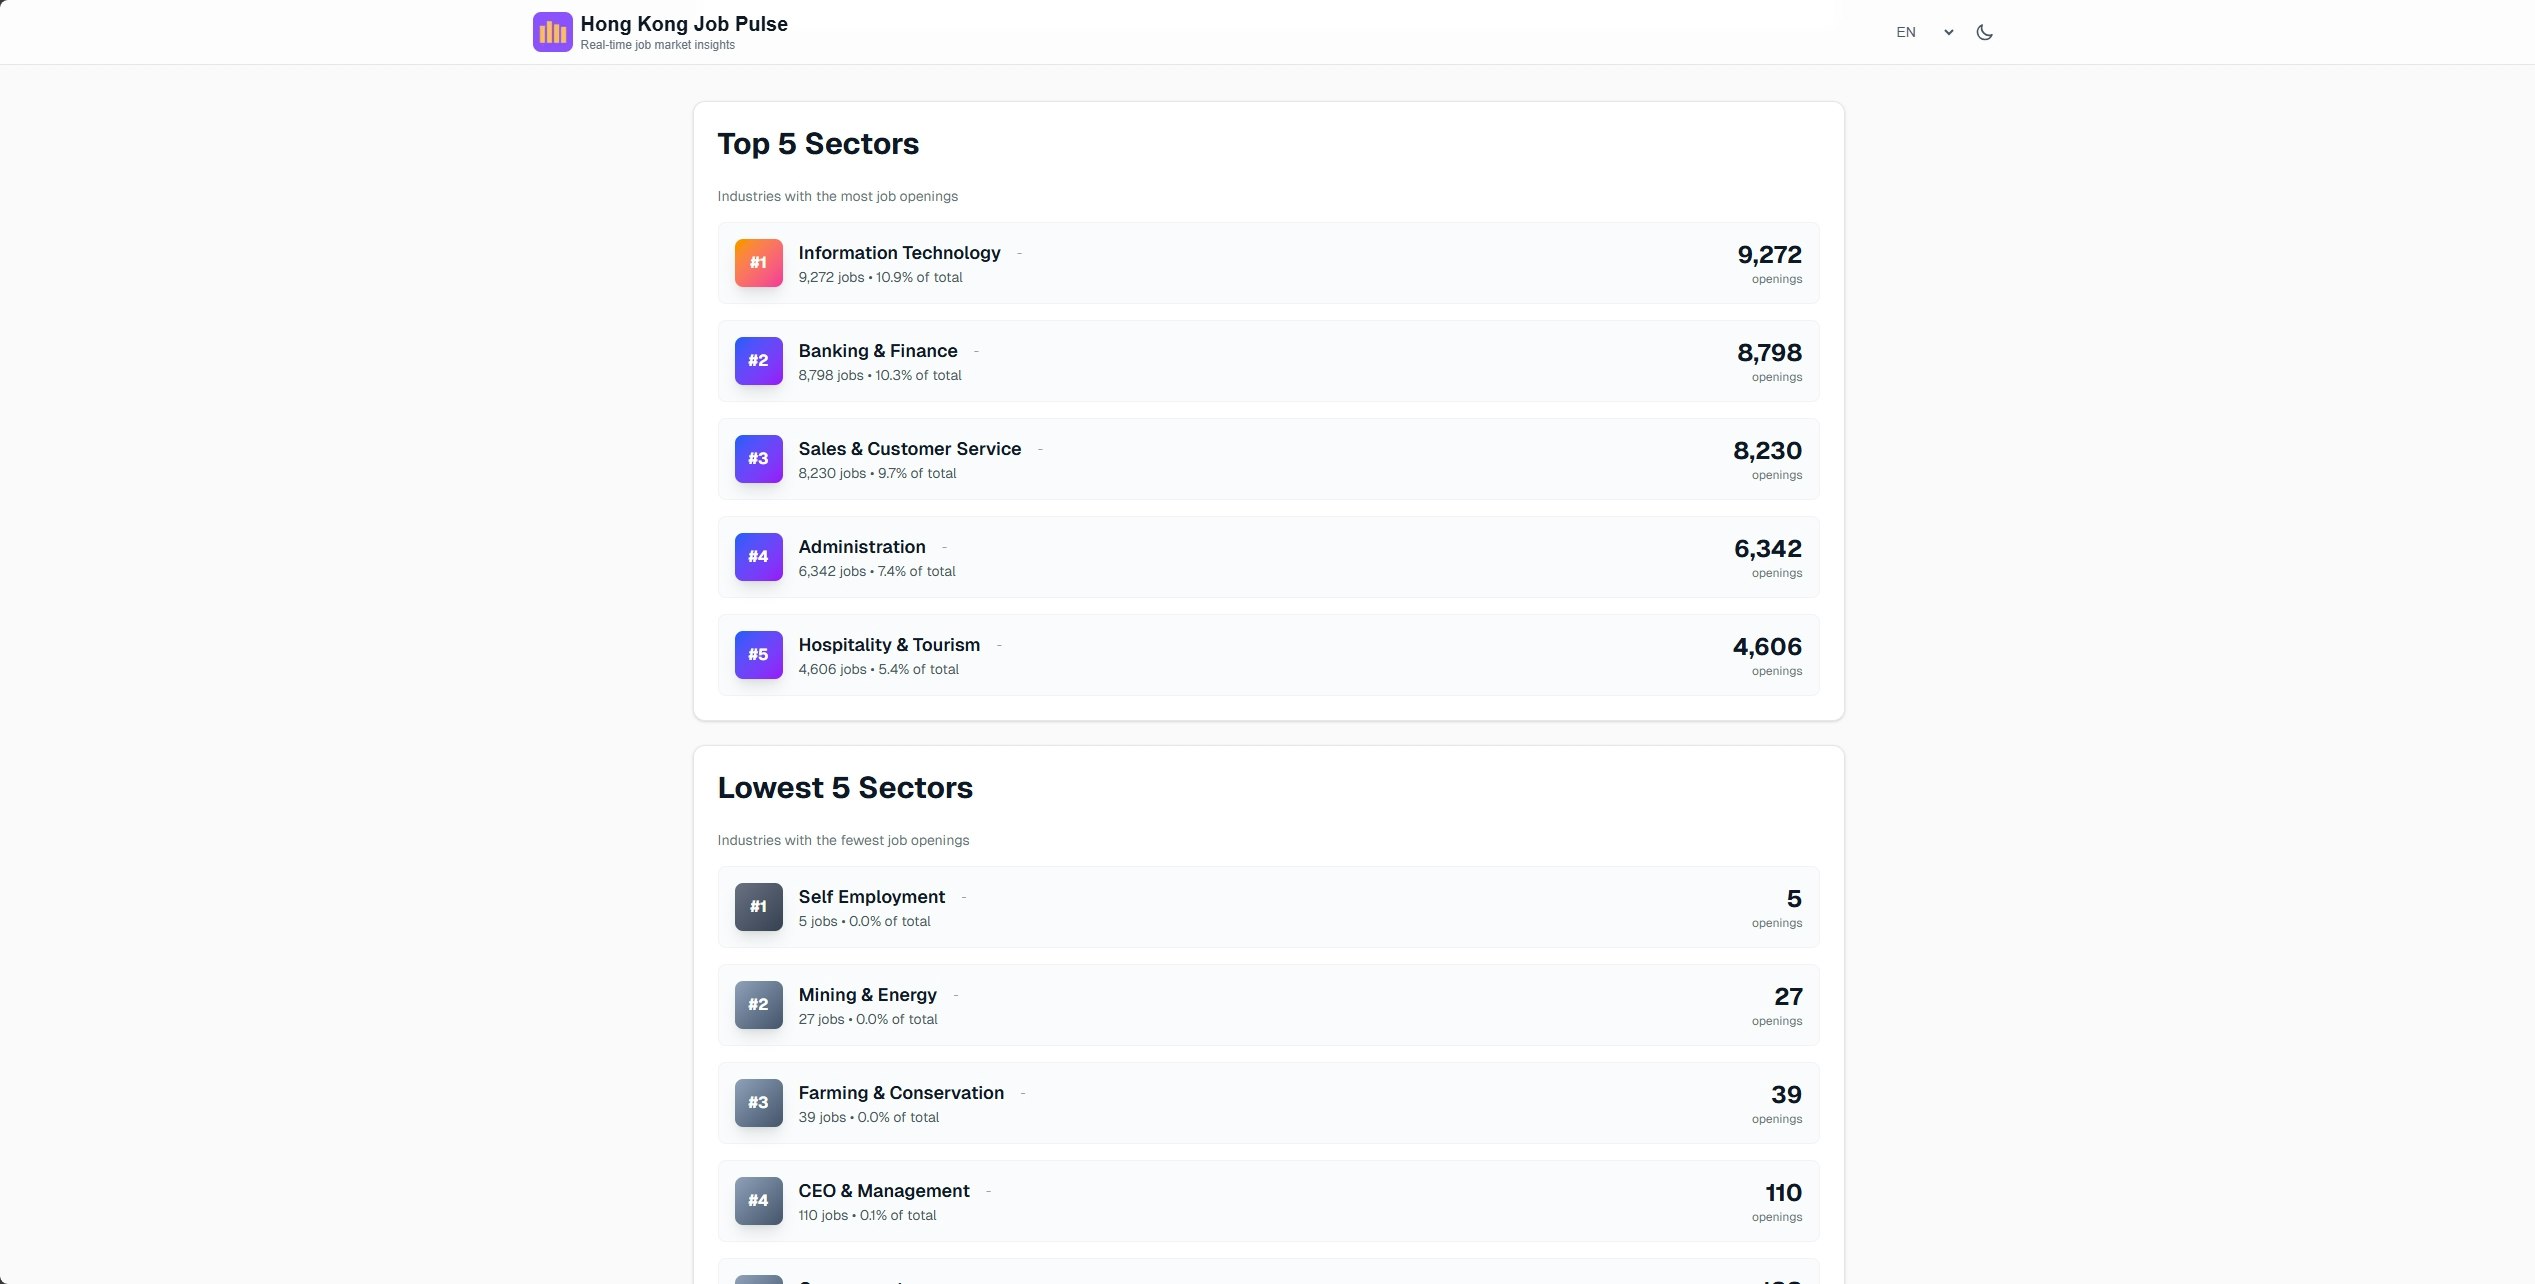Select the Sales & Customer Service sector name
Image resolution: width=2535 pixels, height=1284 pixels.
point(910,449)
